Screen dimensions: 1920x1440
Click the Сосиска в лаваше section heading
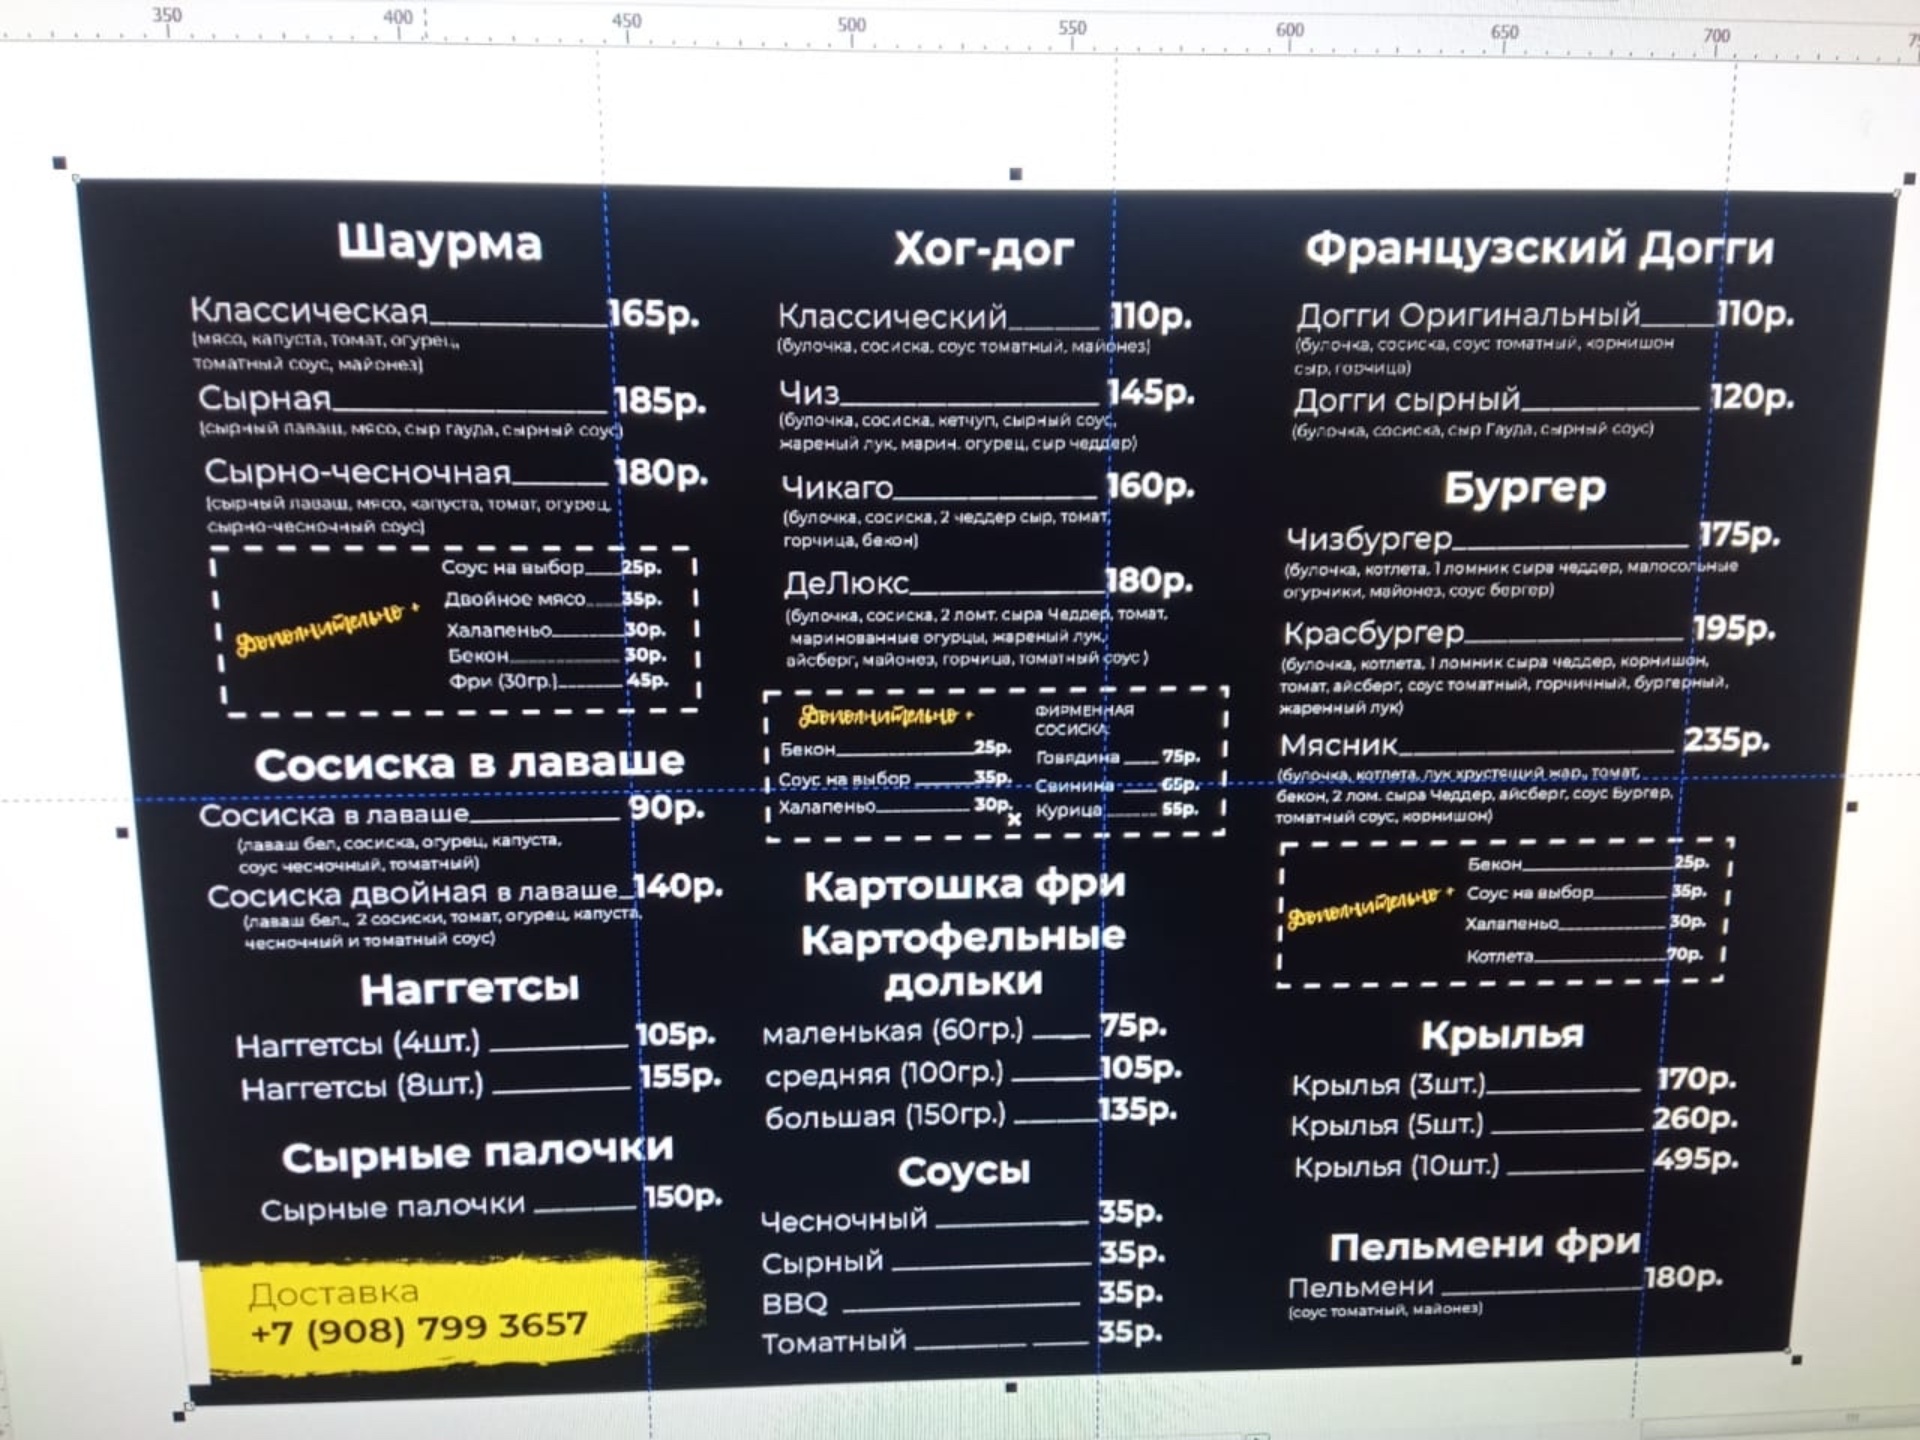(x=469, y=764)
